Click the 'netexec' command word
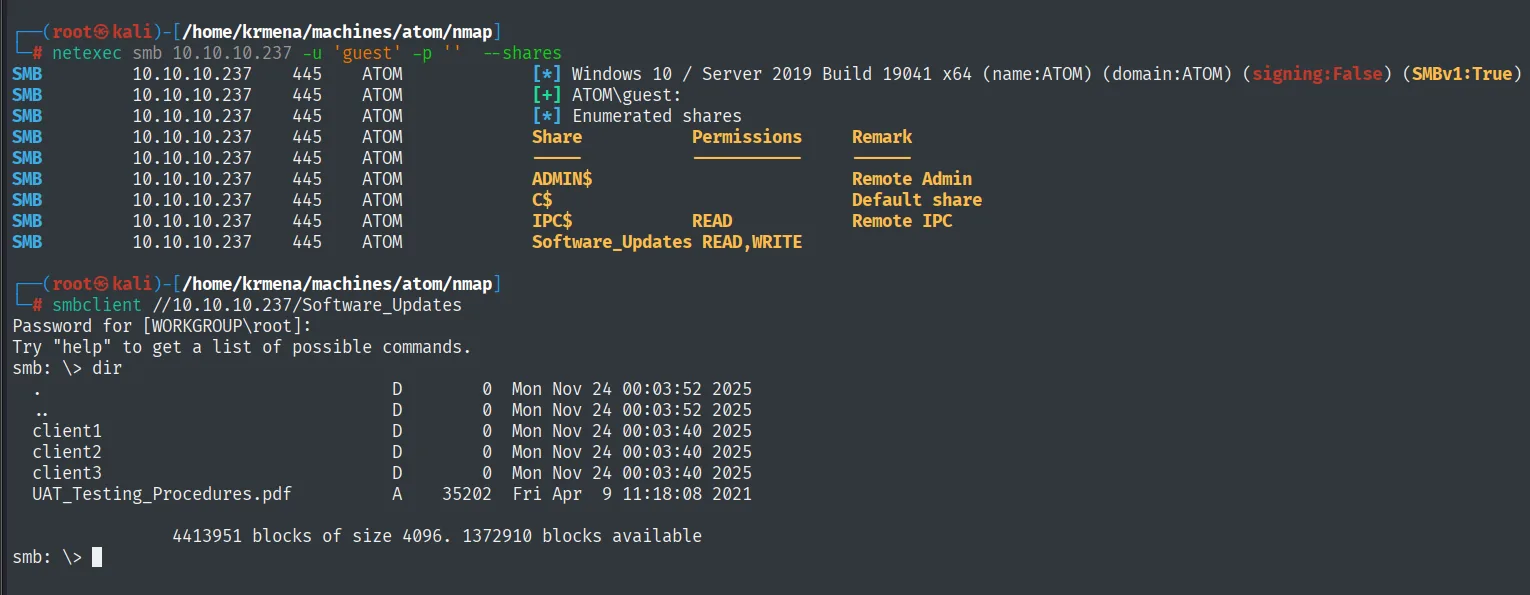1530x595 pixels. pyautogui.click(x=87, y=53)
